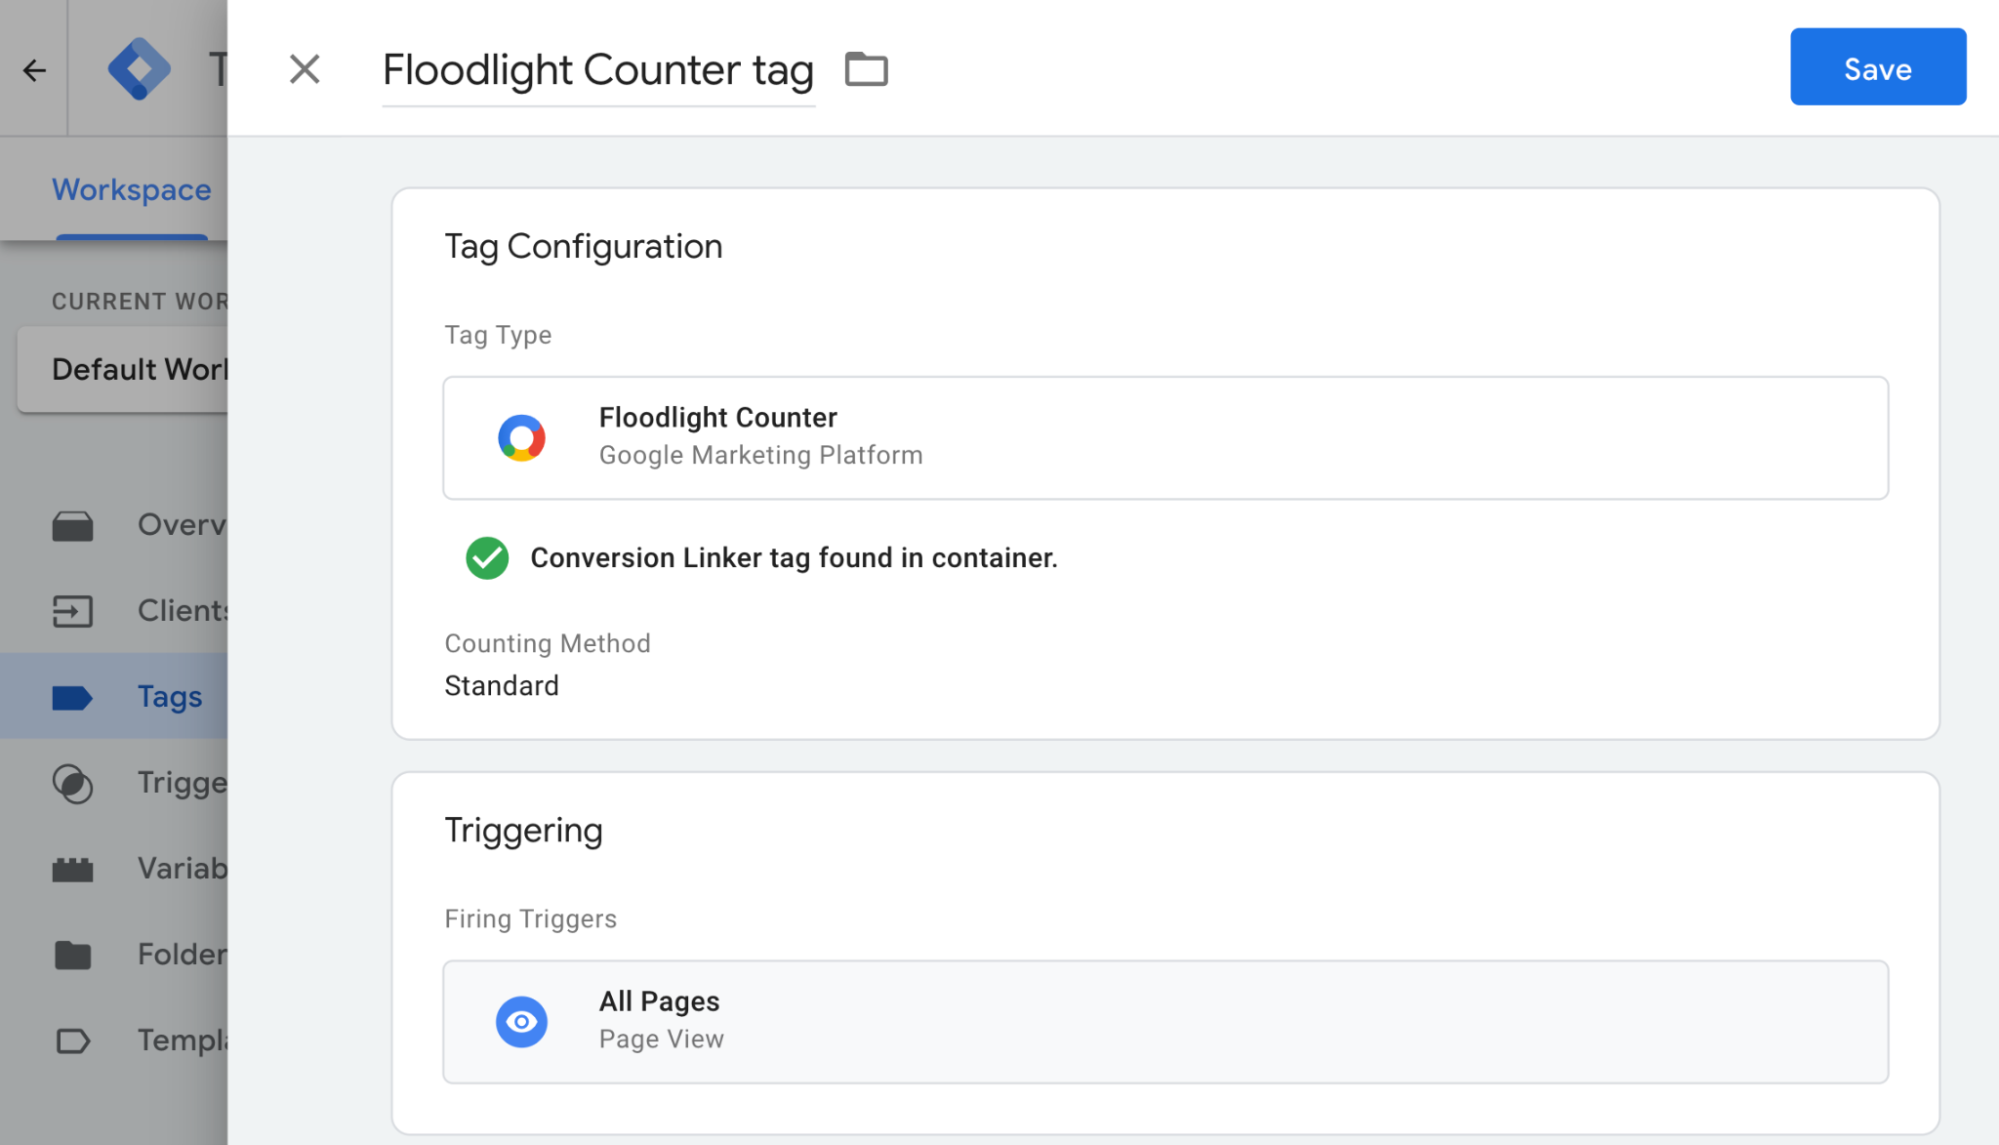Click the Overview sidebar icon
The image size is (1999, 1145).
click(73, 522)
